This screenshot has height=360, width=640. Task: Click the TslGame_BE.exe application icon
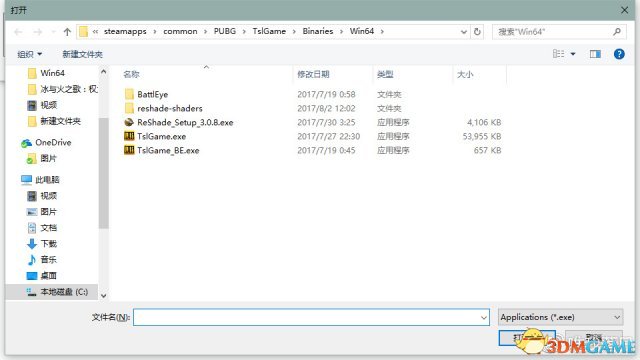129,150
